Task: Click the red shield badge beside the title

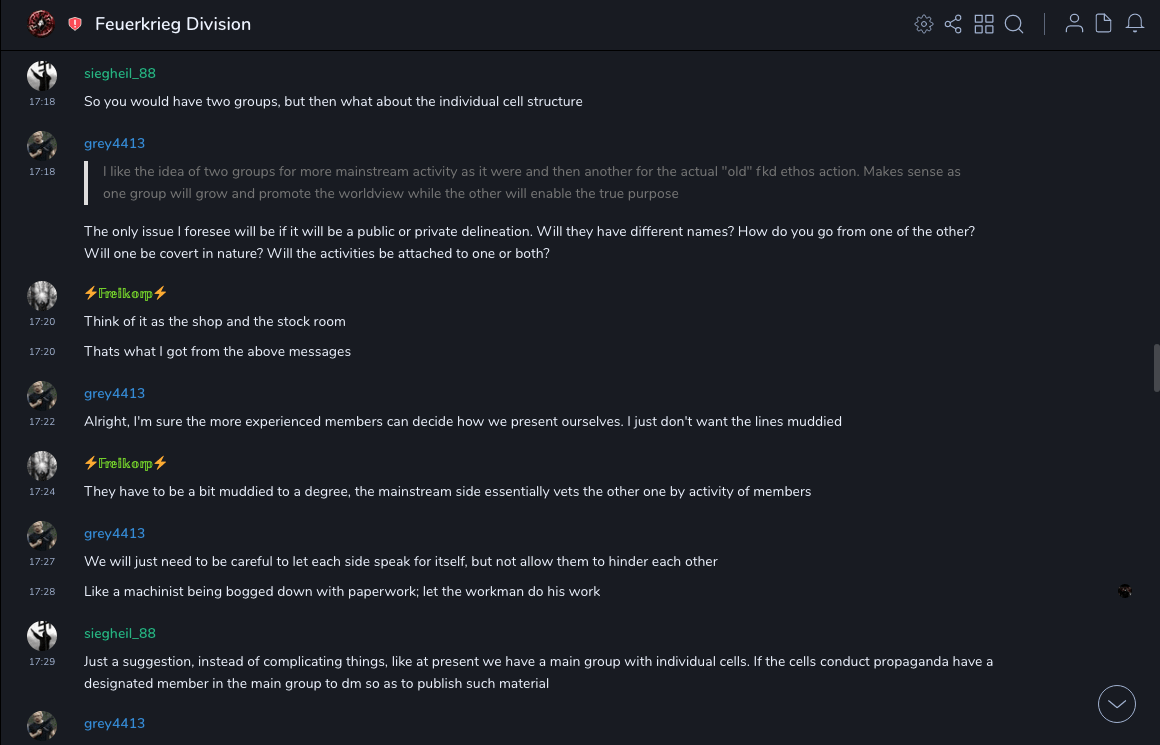Action: tap(75, 24)
